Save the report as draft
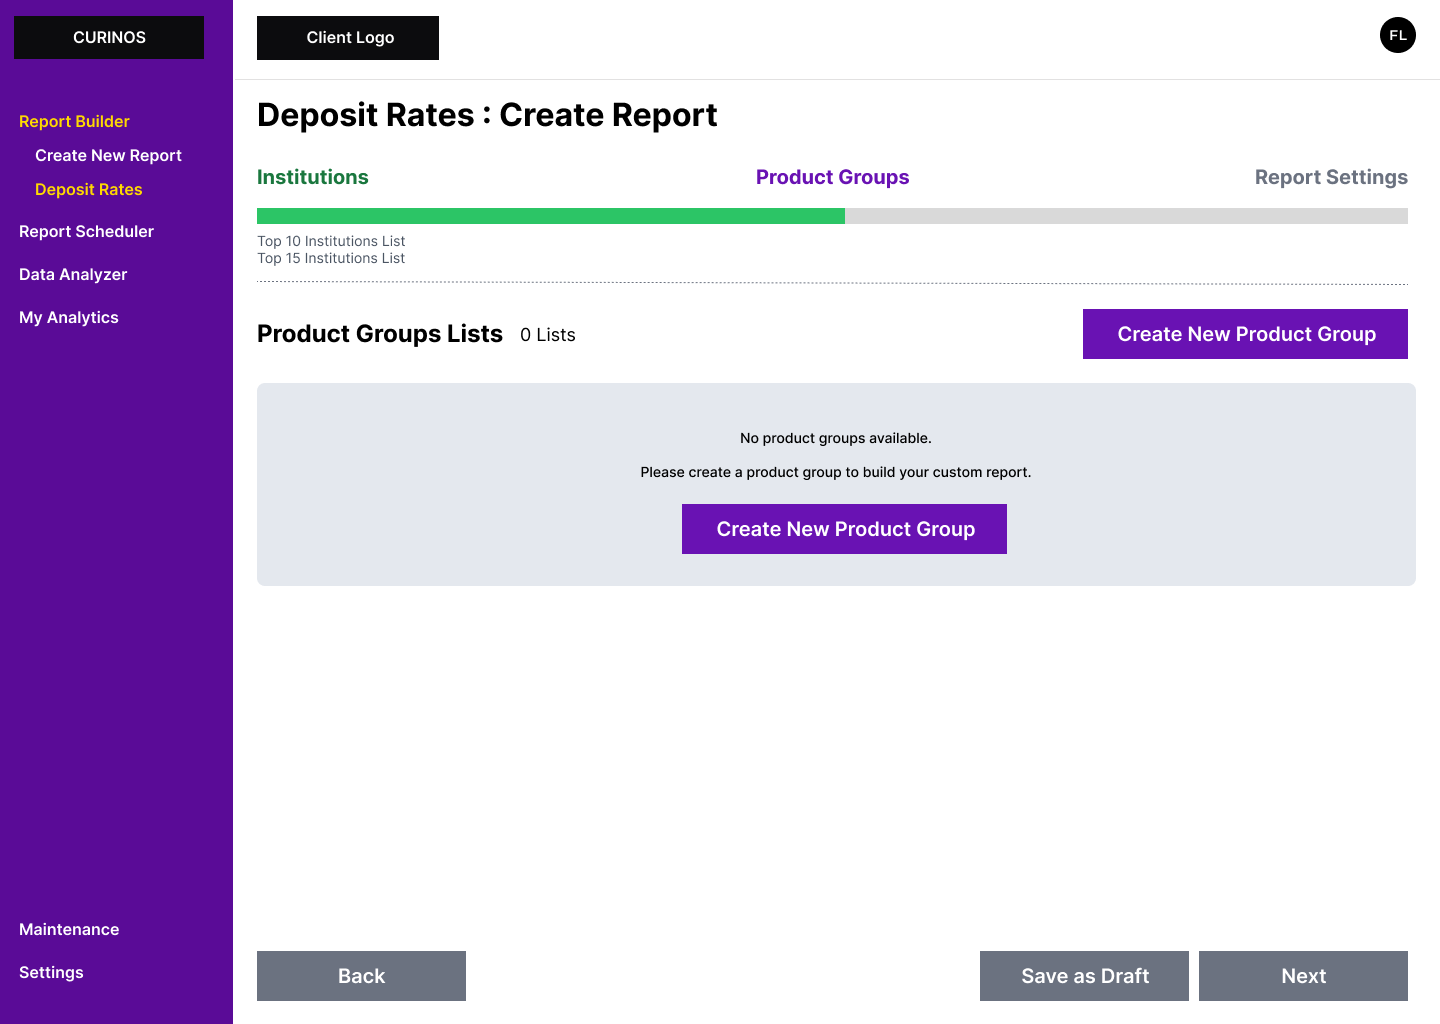 [1084, 976]
